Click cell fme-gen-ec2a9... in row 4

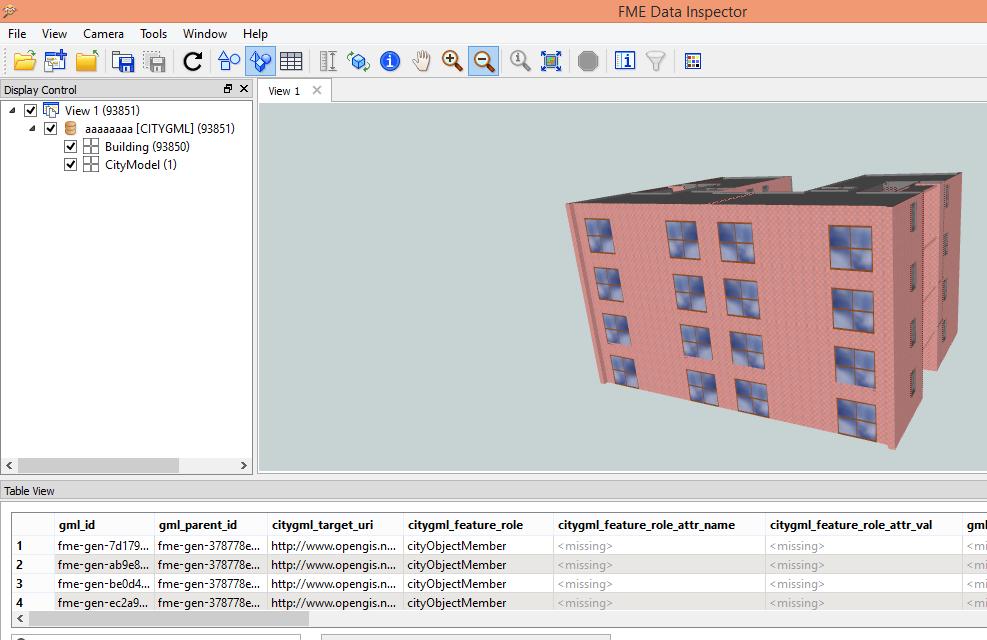(x=104, y=602)
